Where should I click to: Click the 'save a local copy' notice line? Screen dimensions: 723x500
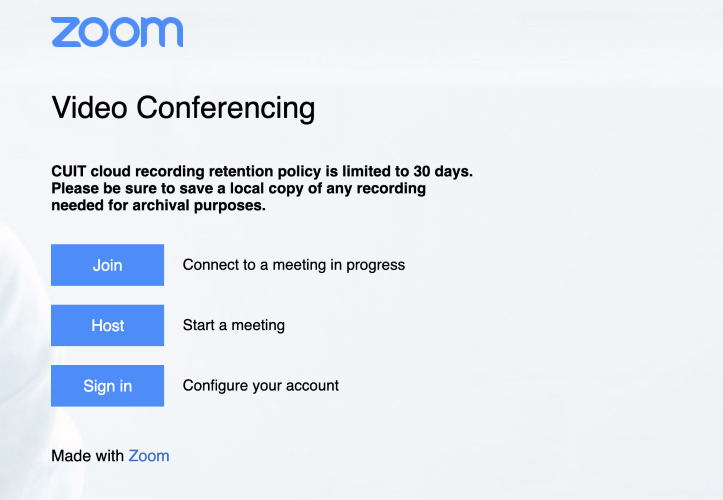[238, 188]
